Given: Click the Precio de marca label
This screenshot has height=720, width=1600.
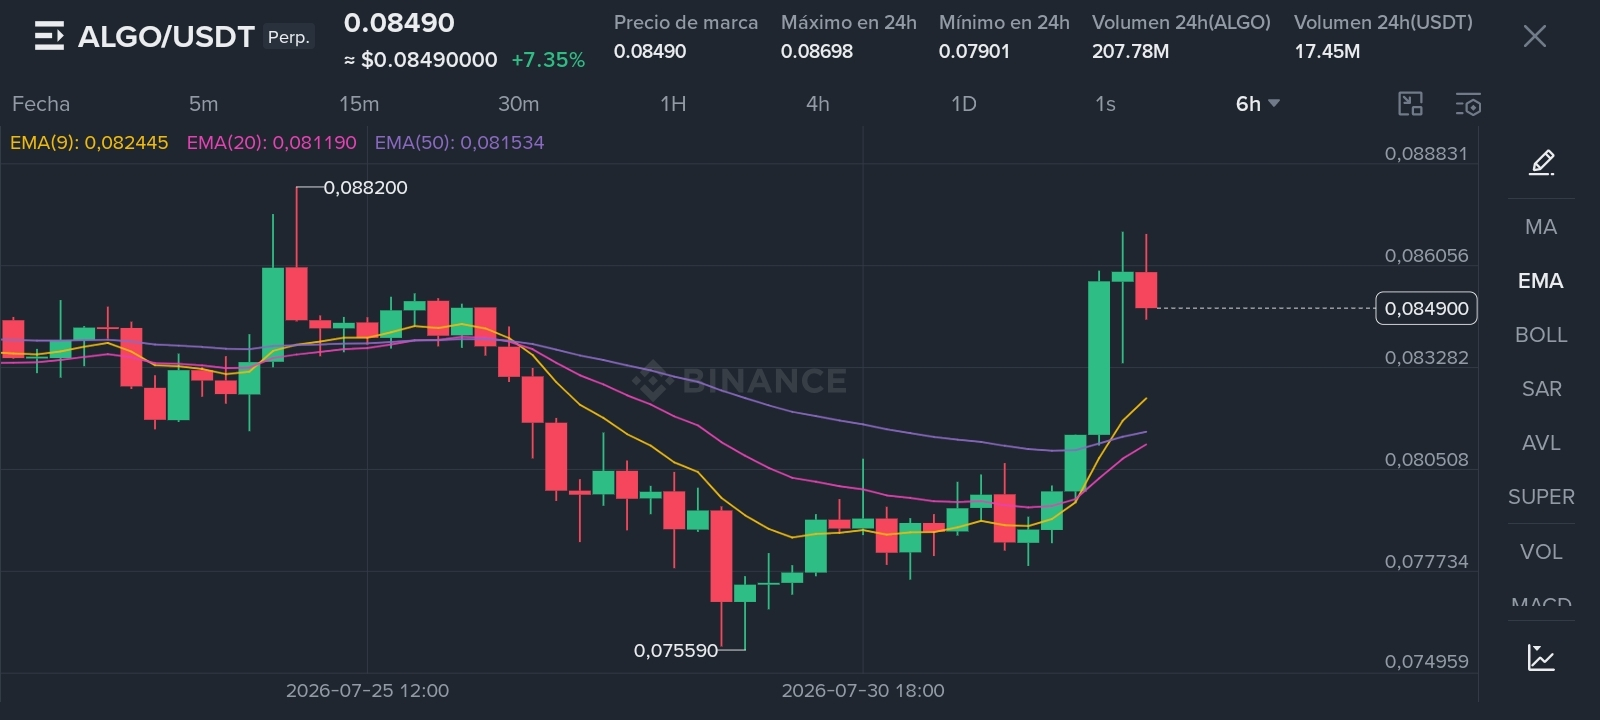Looking at the screenshot, I should [x=686, y=22].
